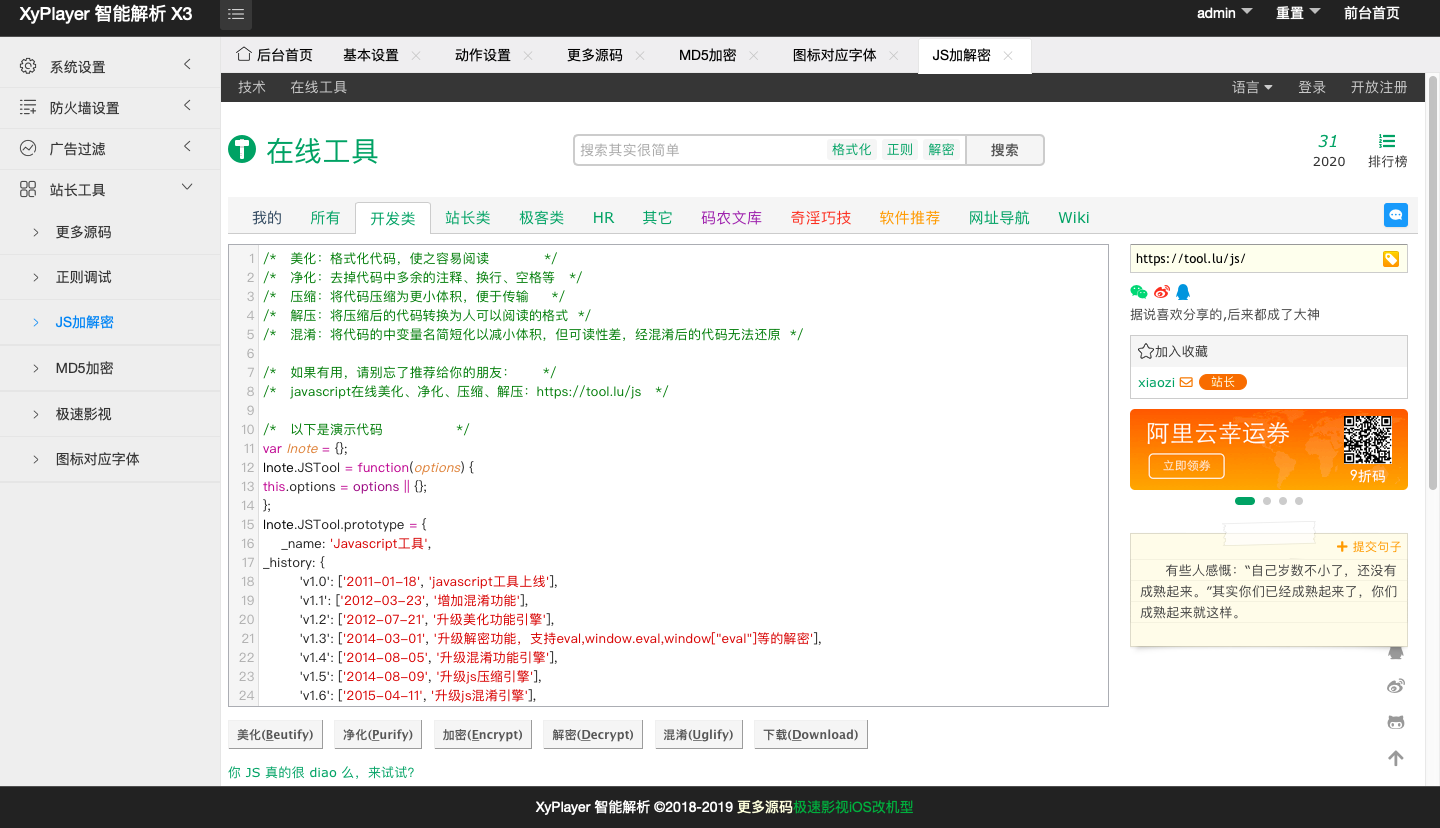
Task: Click the 搜索其实很简单 search input field
Action: pyautogui.click(x=700, y=150)
